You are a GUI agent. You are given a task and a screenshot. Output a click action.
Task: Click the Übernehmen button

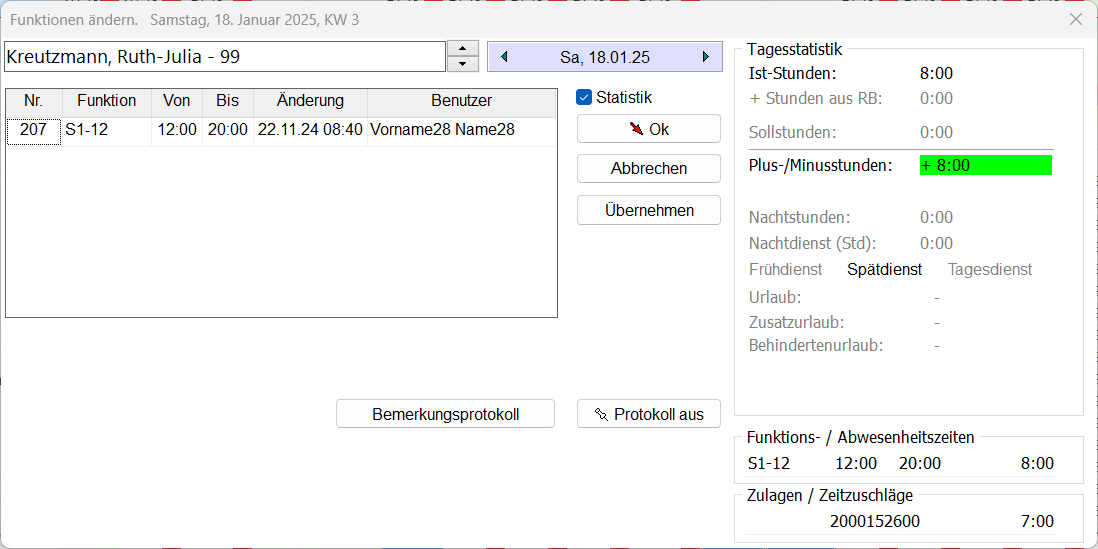click(x=648, y=210)
